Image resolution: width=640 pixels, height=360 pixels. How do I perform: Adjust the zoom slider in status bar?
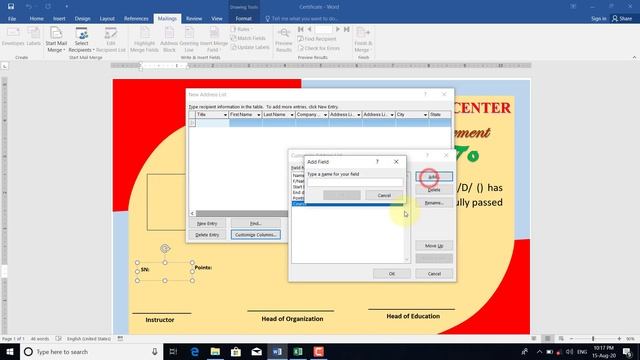tap(593, 339)
